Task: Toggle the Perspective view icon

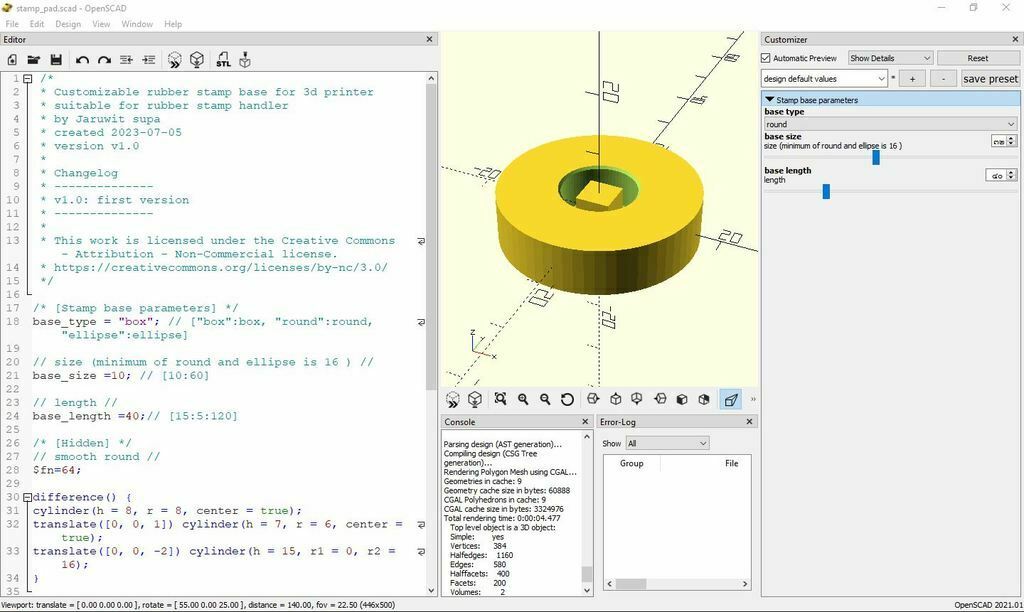Action: click(731, 399)
